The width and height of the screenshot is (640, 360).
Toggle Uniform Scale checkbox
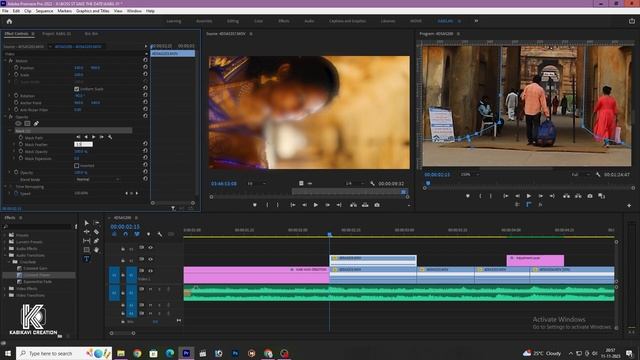(x=77, y=89)
